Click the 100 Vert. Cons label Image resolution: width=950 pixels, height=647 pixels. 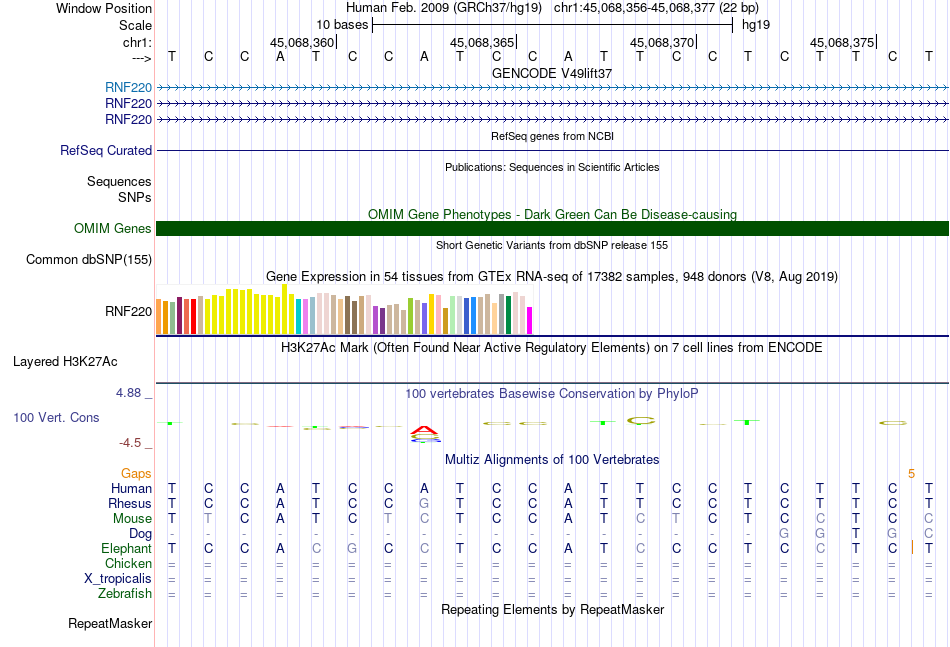[56, 417]
